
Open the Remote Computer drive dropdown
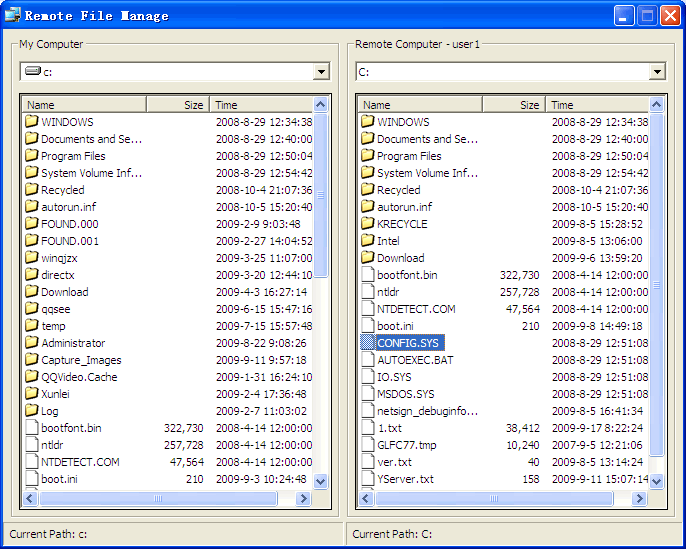click(656, 71)
